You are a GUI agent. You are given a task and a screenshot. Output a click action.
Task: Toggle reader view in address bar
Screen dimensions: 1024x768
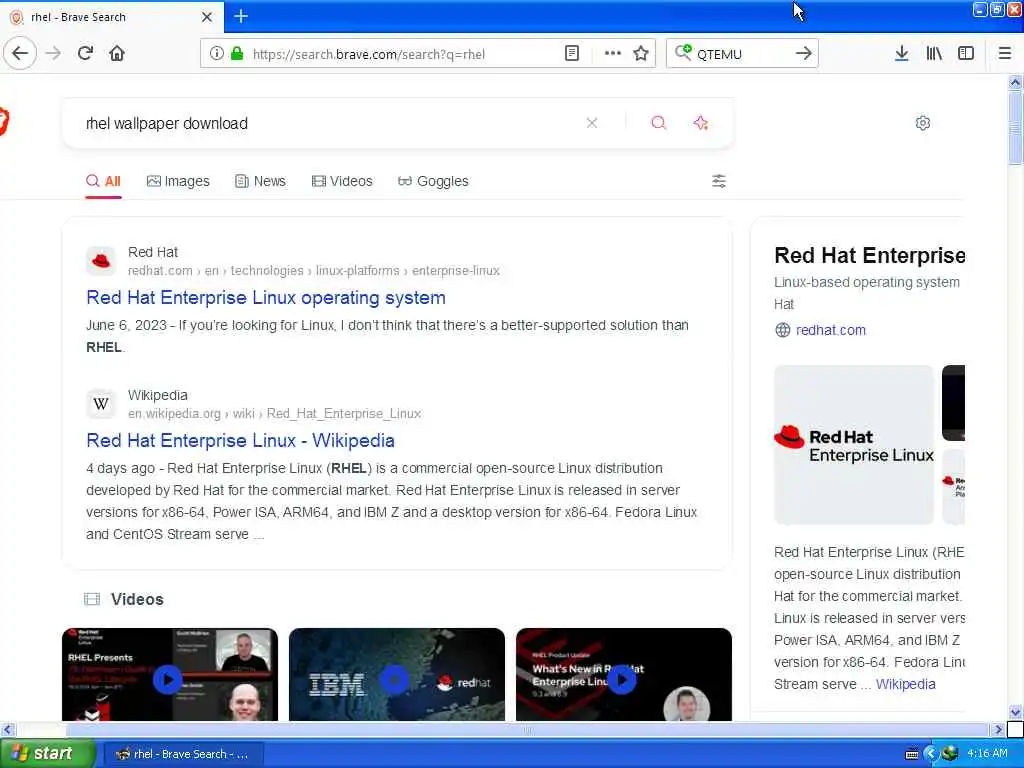point(571,54)
